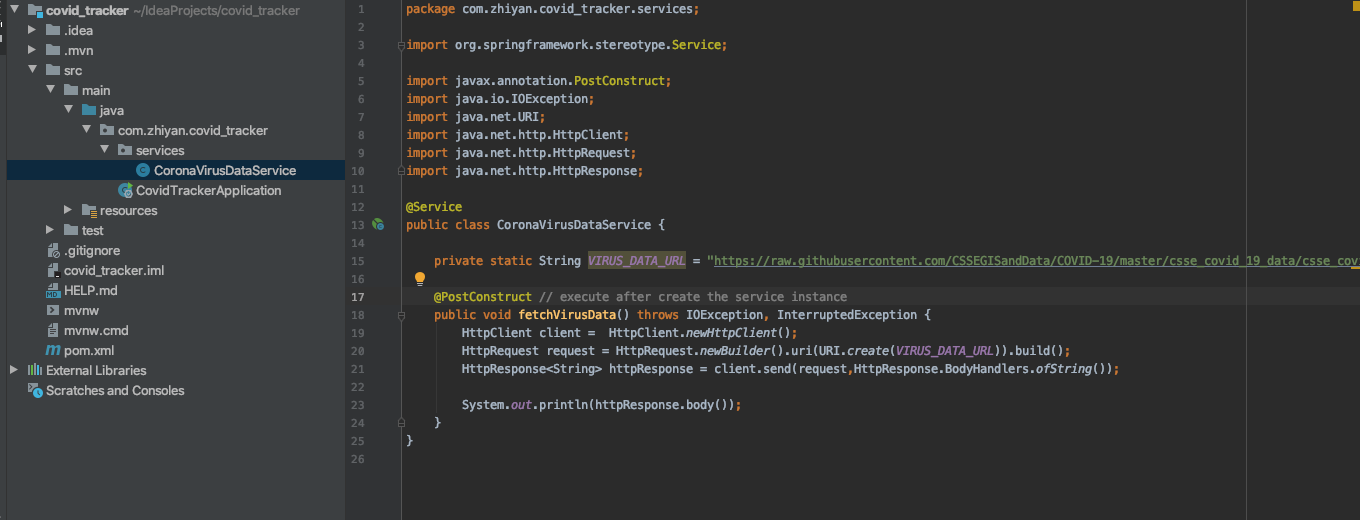
Task: Select the mvnw.cmd file
Action: tap(96, 331)
